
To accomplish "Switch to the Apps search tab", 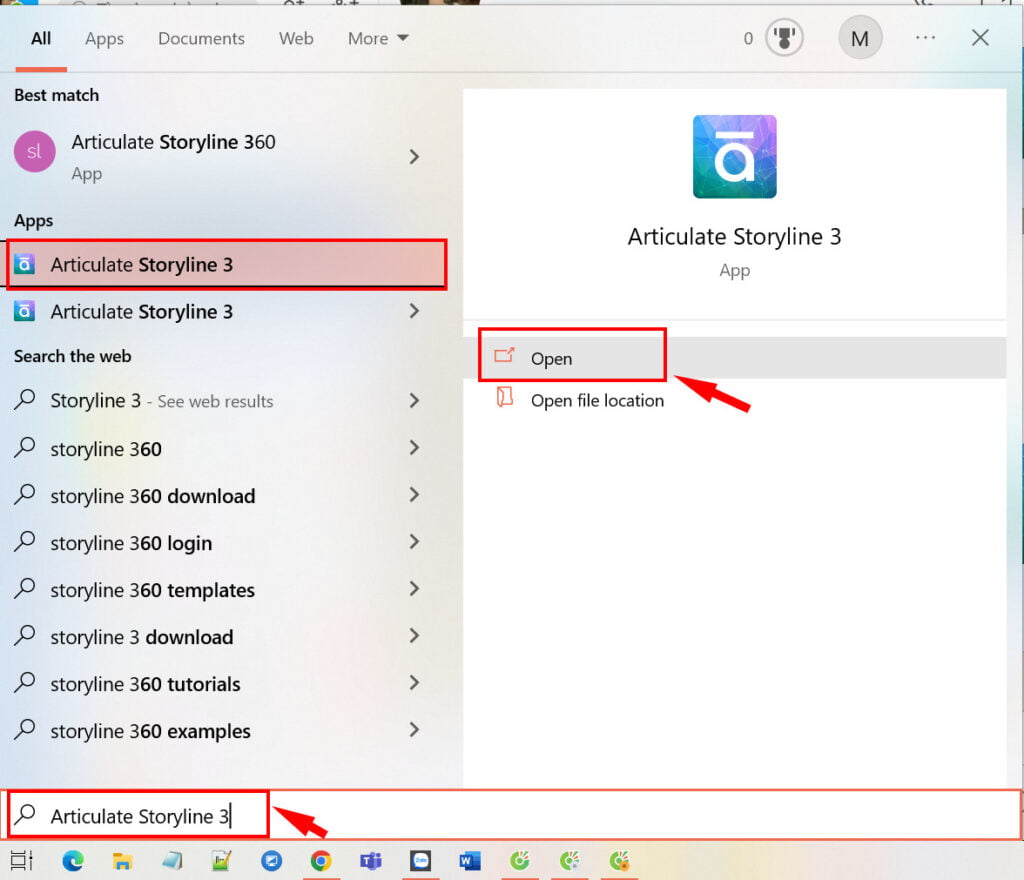I will 104,39.
